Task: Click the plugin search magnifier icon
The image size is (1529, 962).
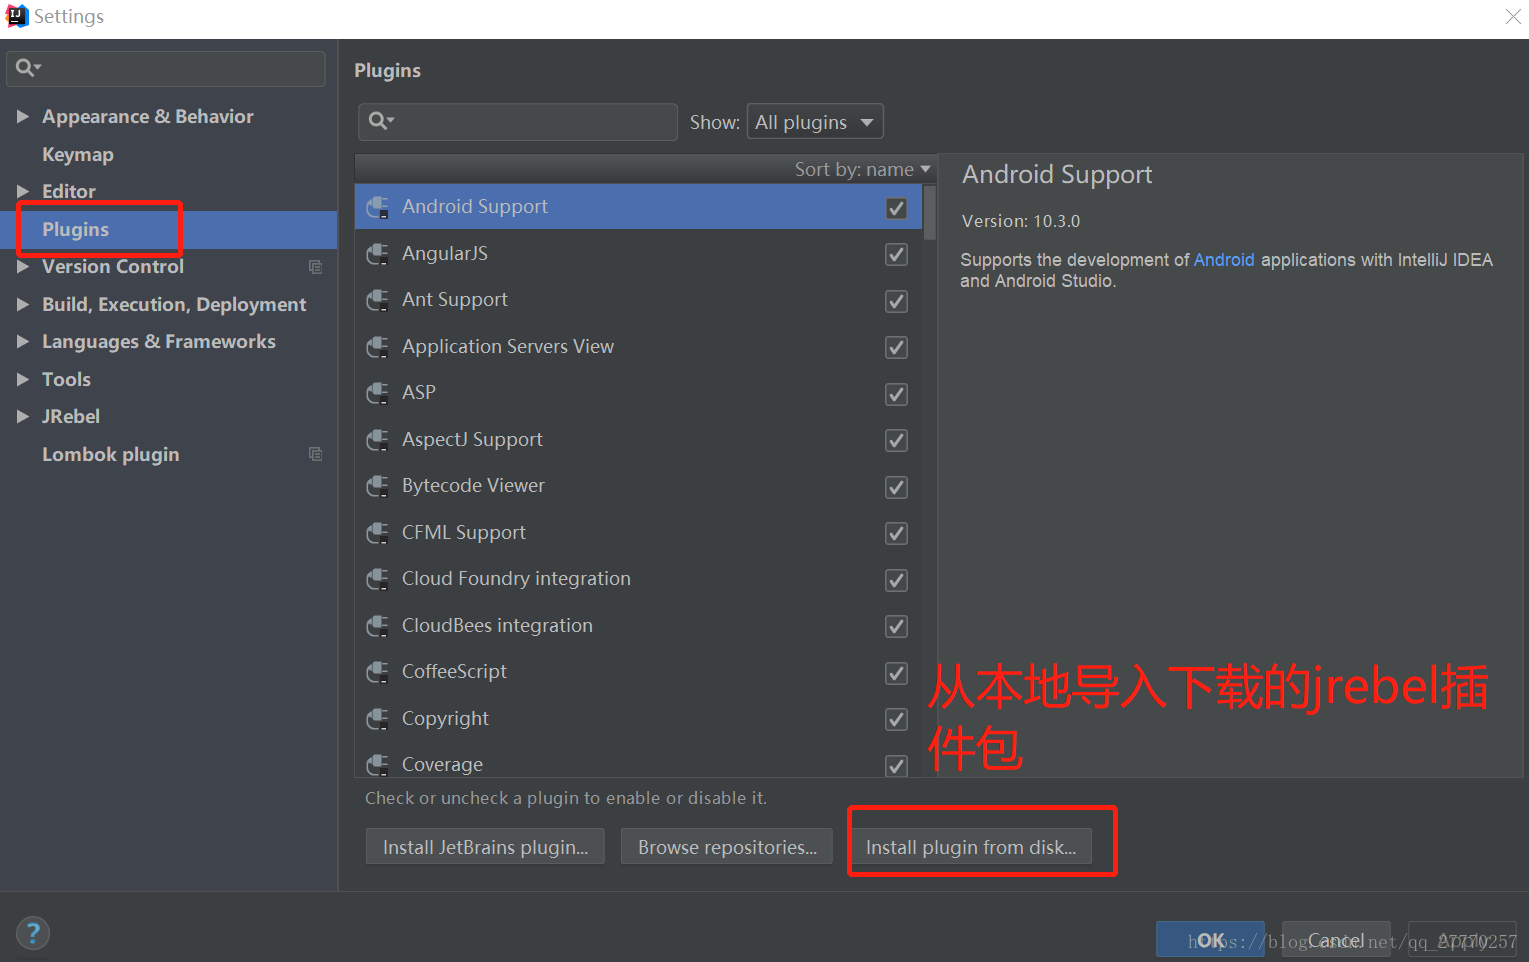Action: (x=380, y=121)
